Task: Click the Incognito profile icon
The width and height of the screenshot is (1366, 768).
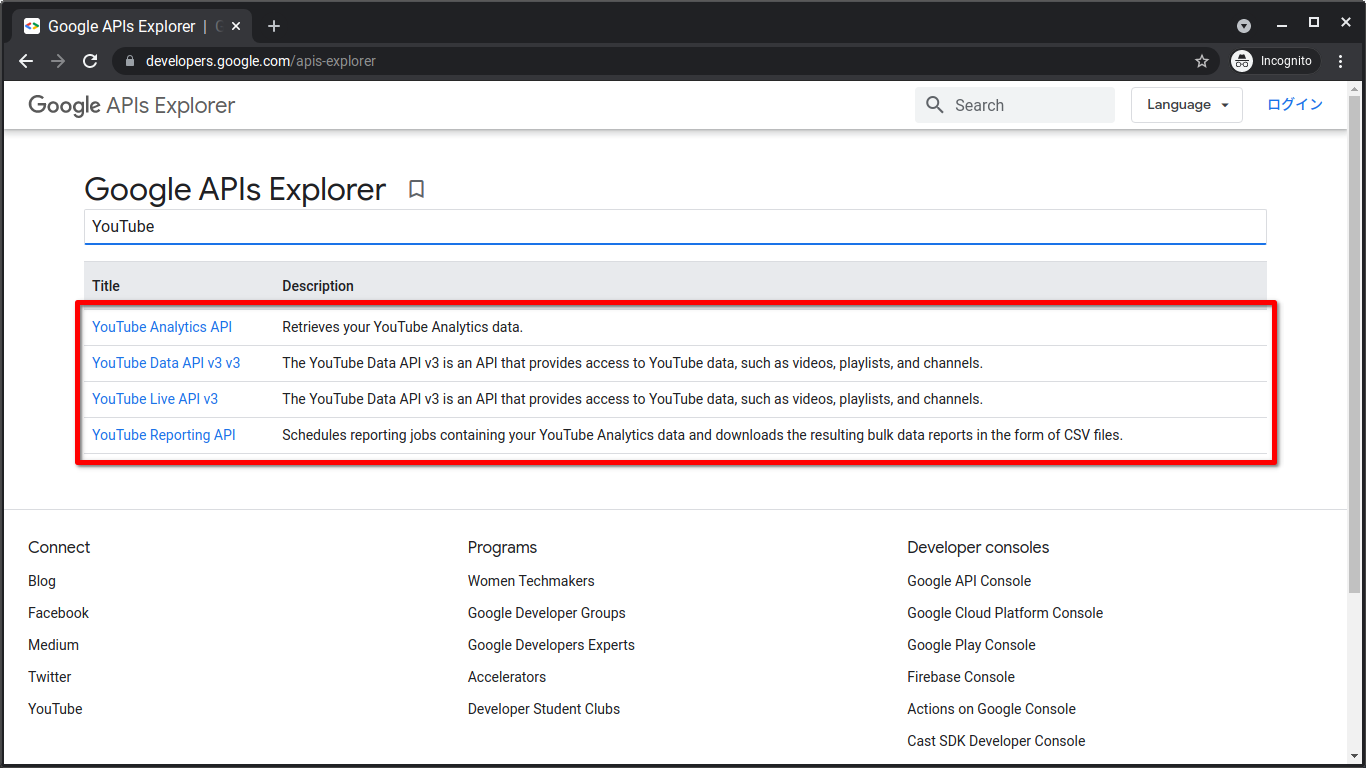Action: pos(1241,61)
